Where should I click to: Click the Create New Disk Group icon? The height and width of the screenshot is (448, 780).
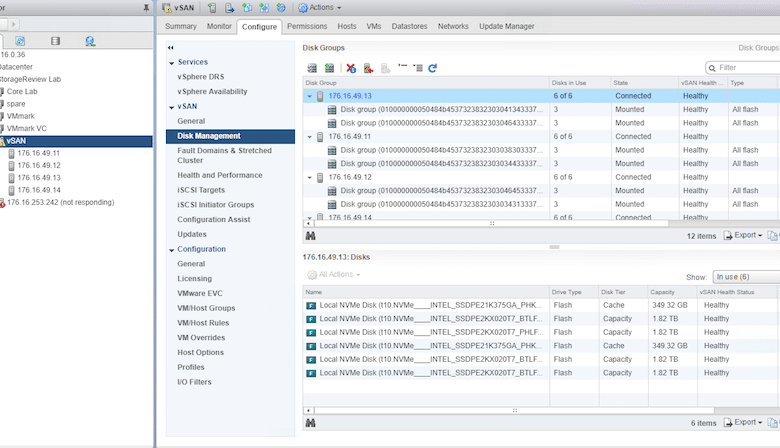[x=329, y=68]
